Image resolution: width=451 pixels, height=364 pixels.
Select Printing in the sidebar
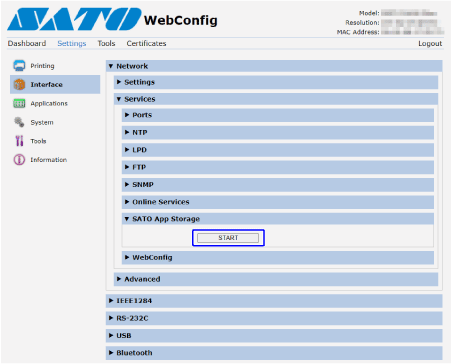(x=42, y=66)
